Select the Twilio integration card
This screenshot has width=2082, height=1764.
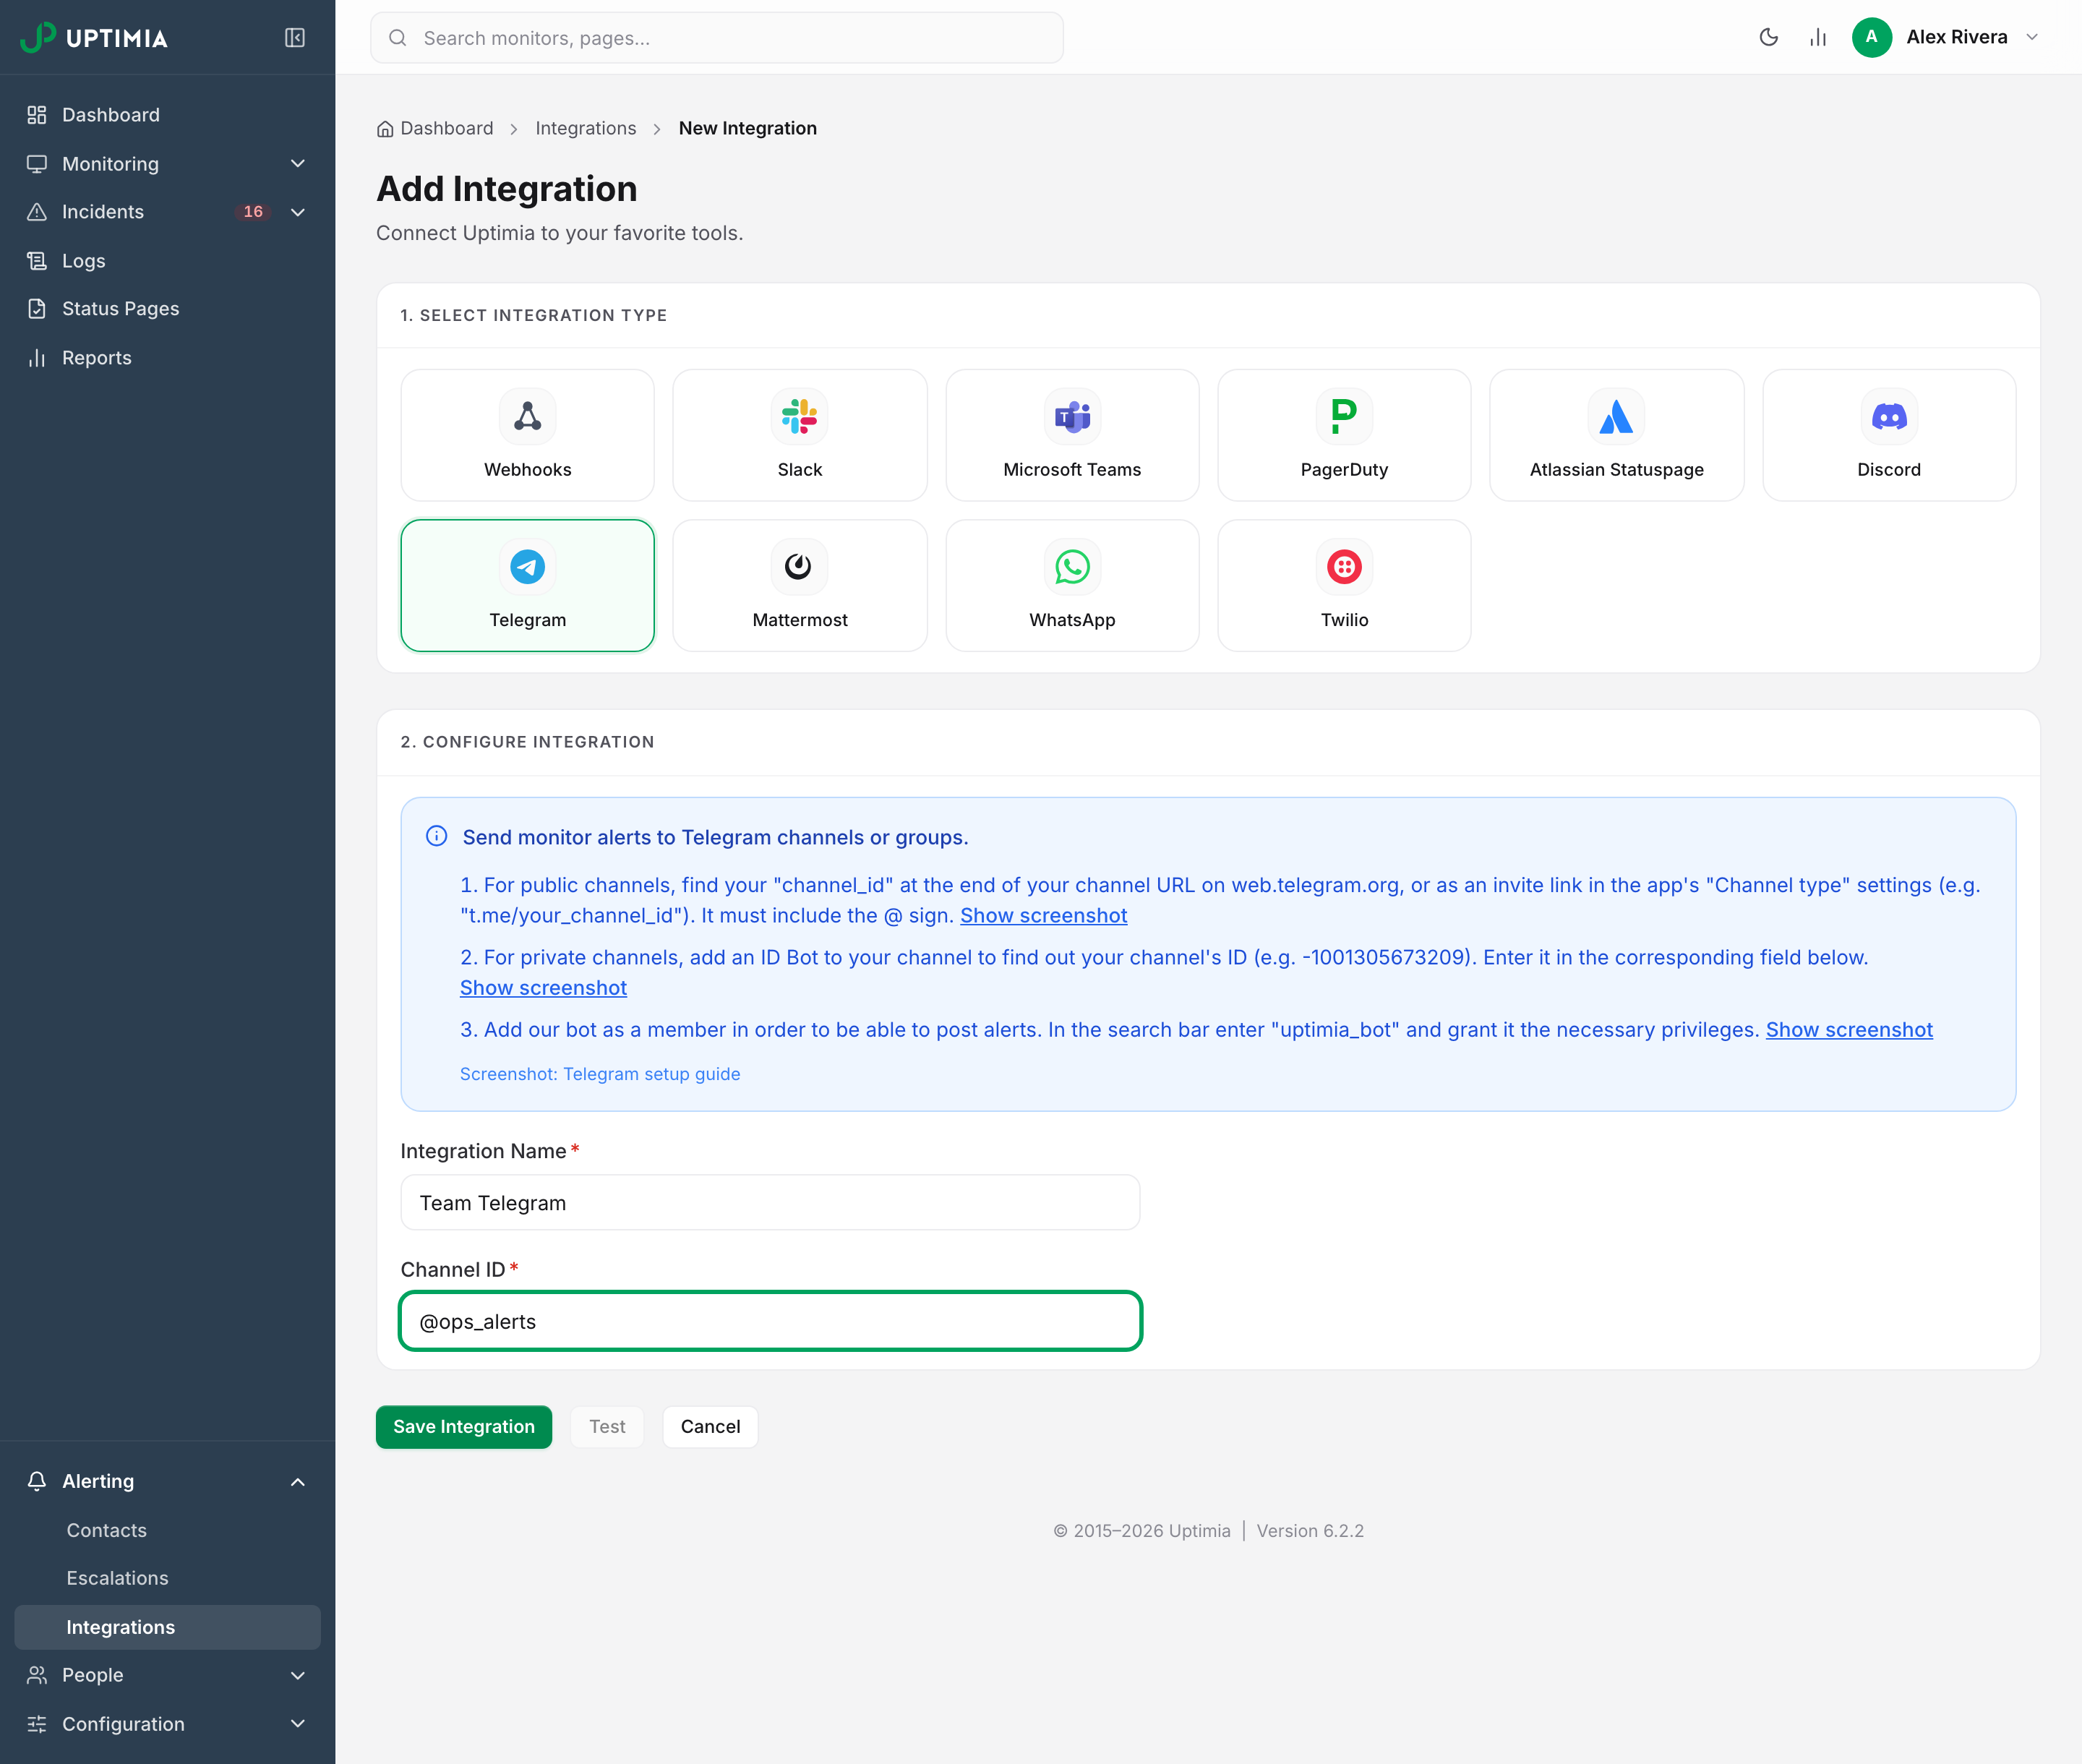tap(1344, 585)
